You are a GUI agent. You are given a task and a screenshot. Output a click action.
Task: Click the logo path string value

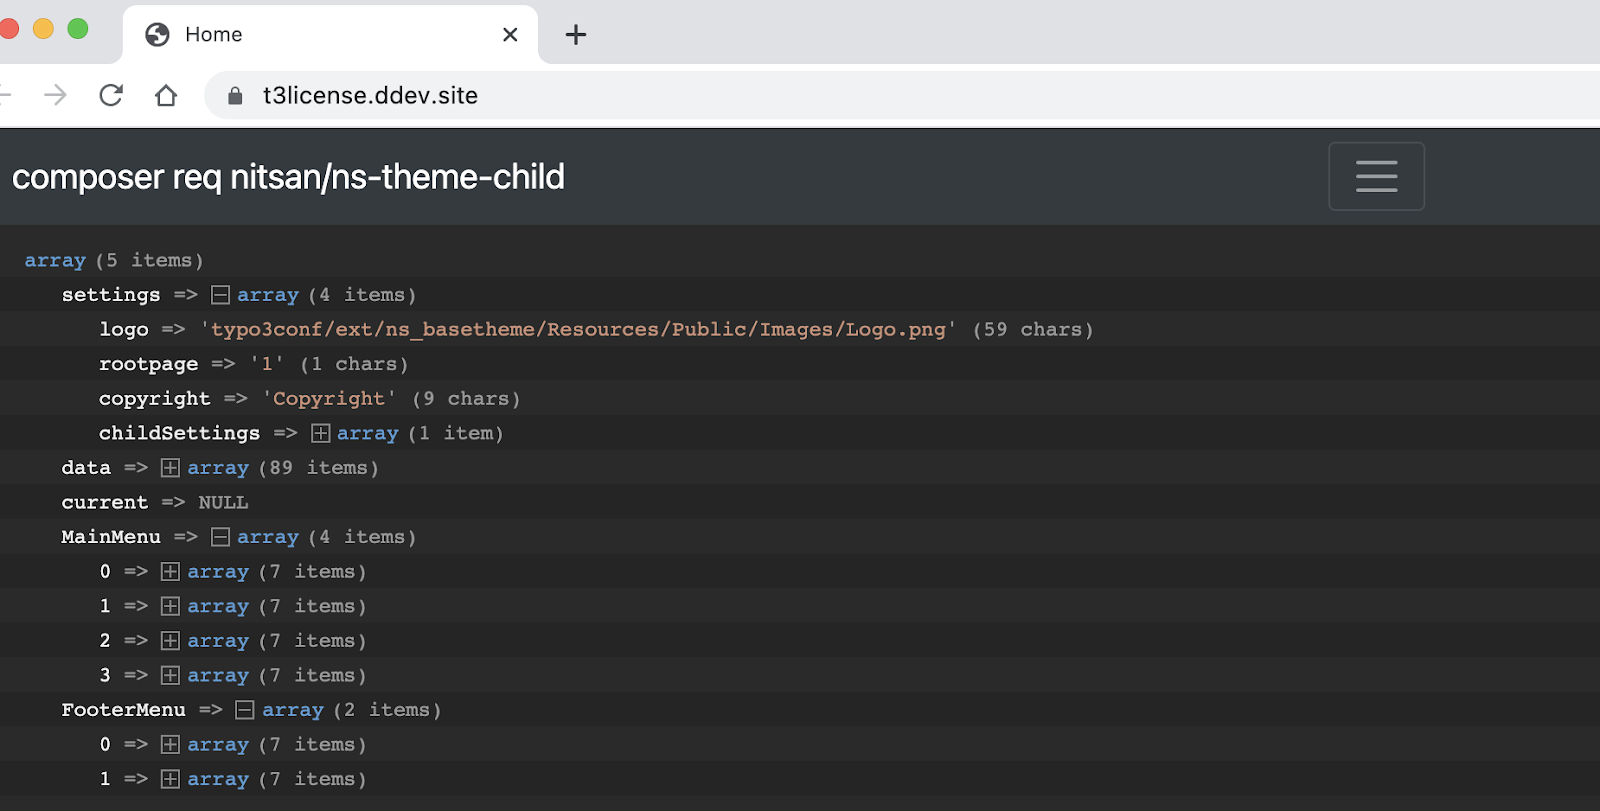click(579, 330)
